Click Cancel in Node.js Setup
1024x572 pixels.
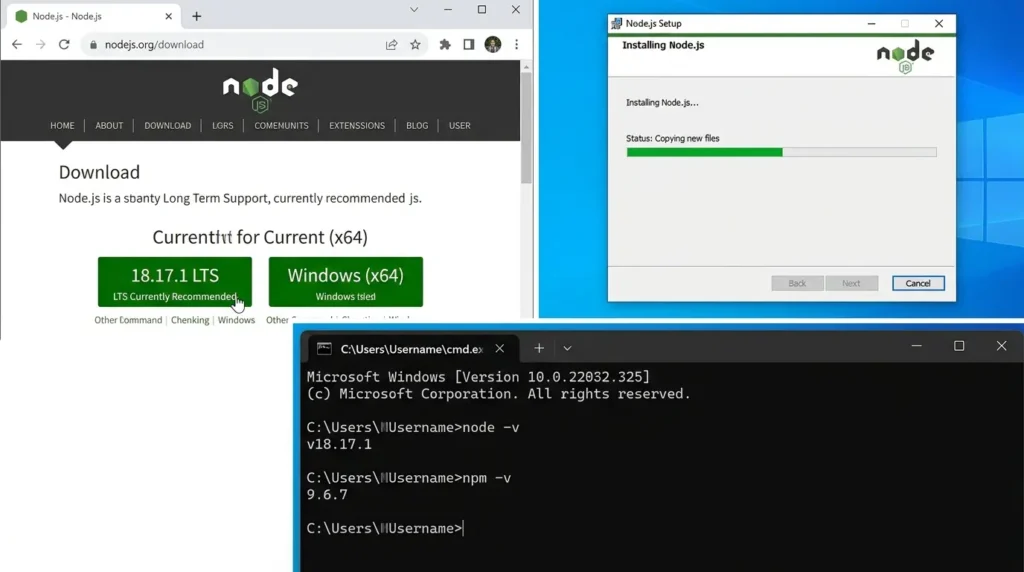tap(918, 283)
